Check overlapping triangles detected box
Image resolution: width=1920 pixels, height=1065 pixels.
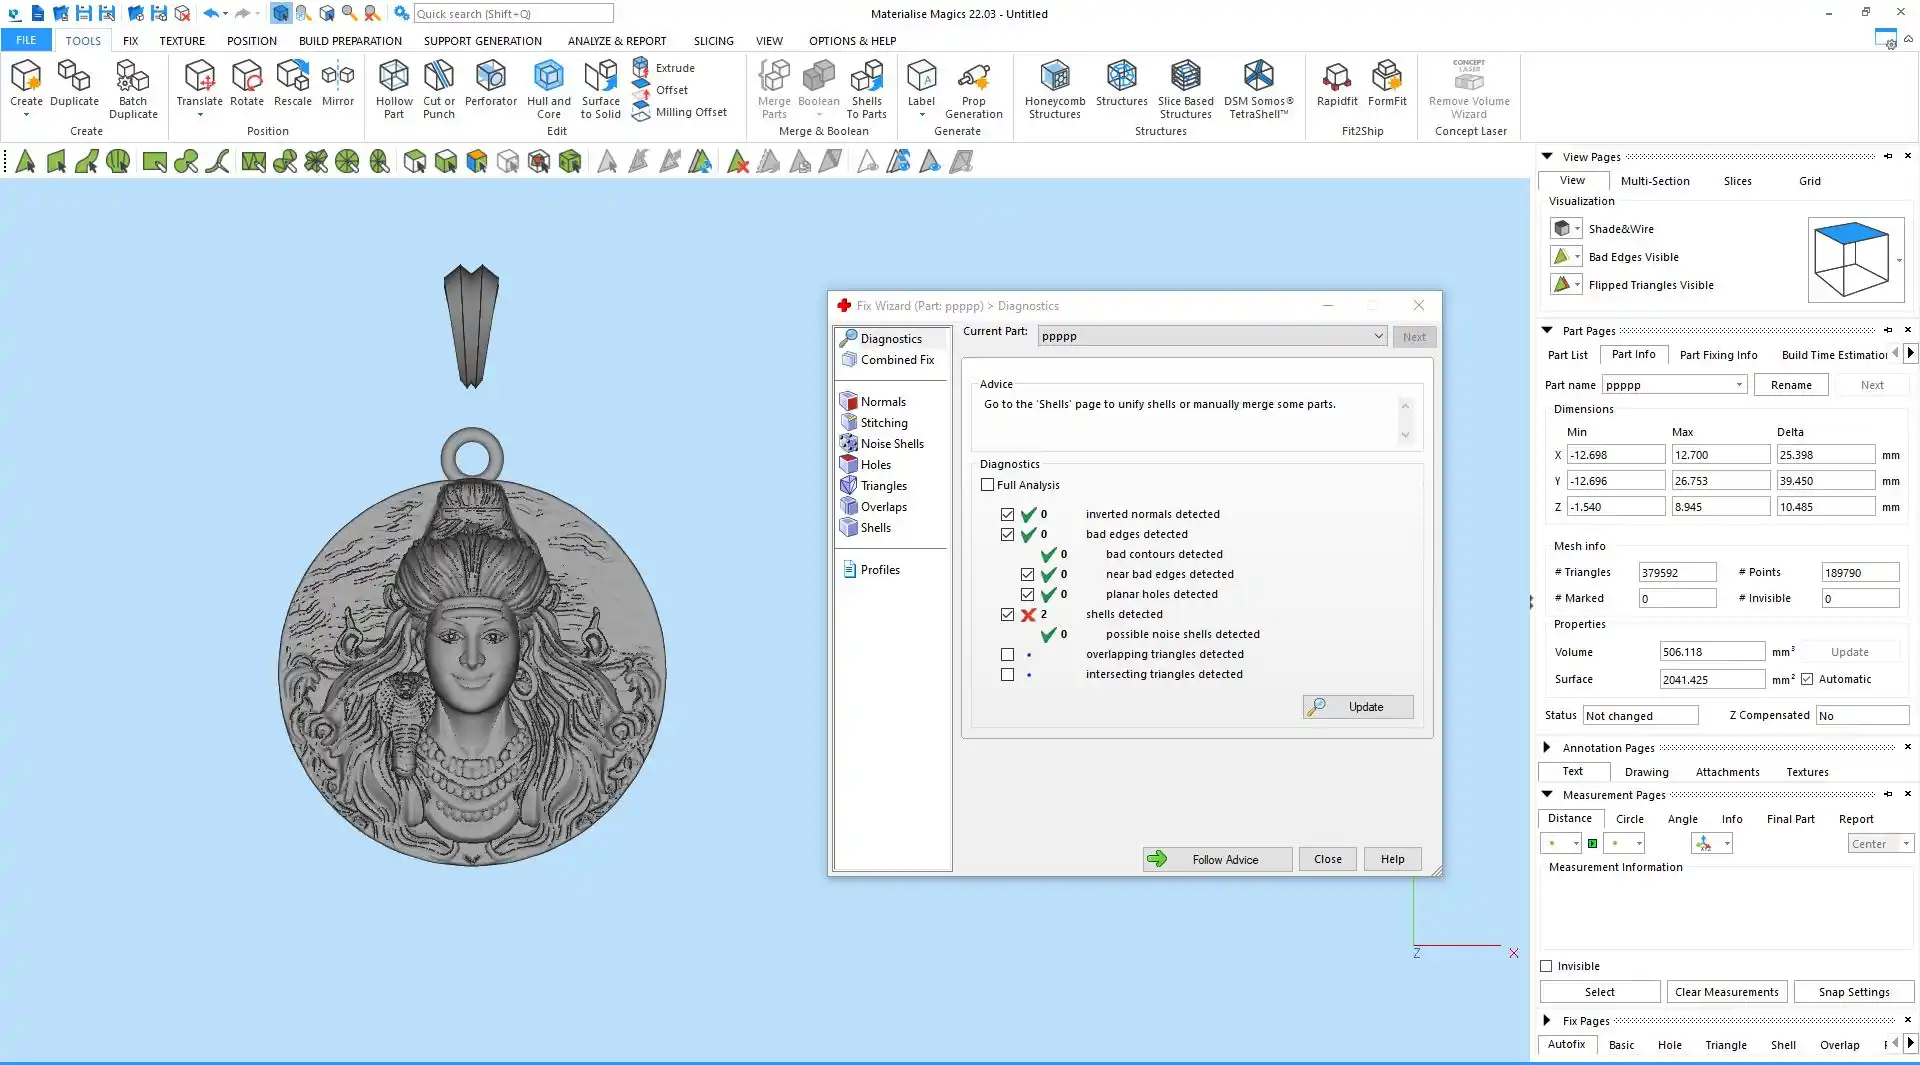(x=1007, y=654)
